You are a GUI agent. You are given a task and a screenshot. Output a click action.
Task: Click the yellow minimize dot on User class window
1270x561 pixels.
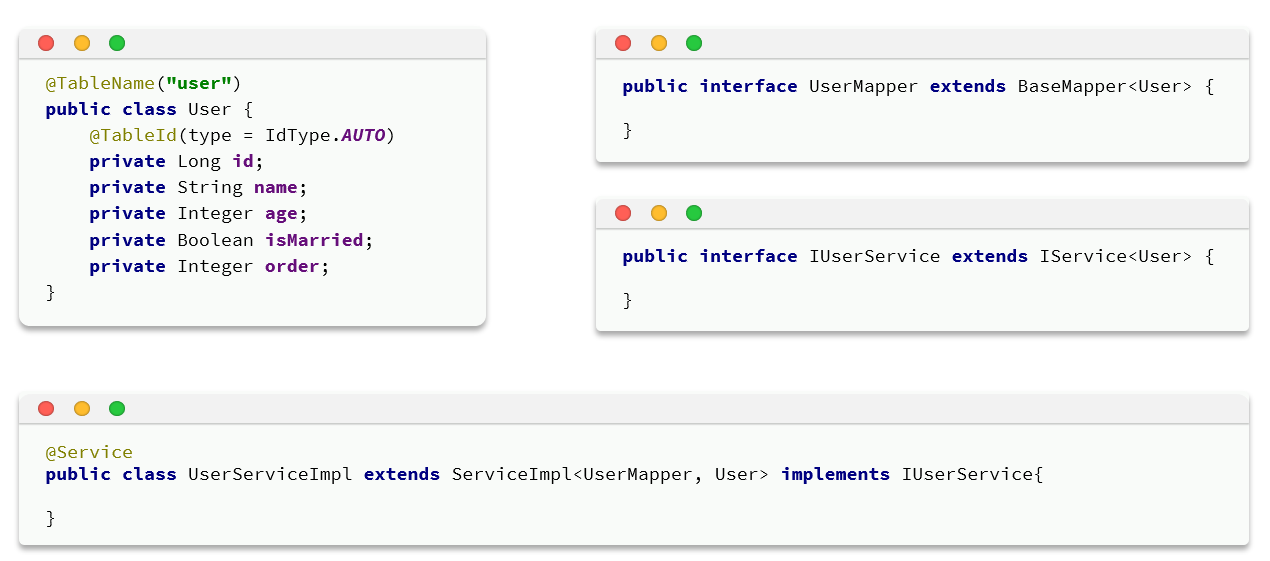82,43
